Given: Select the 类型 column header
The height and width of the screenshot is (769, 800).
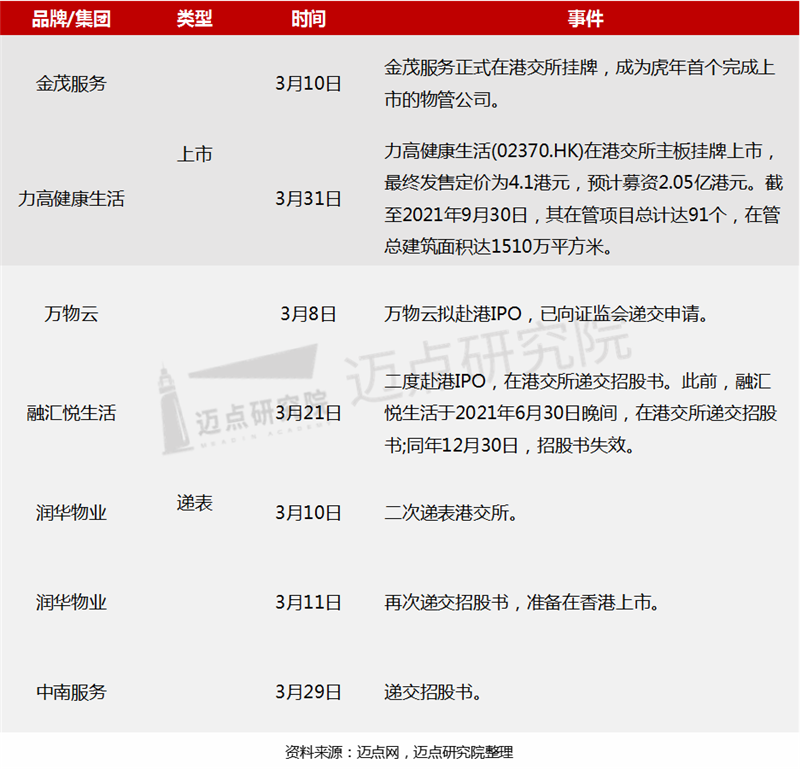Looking at the screenshot, I should (194, 19).
